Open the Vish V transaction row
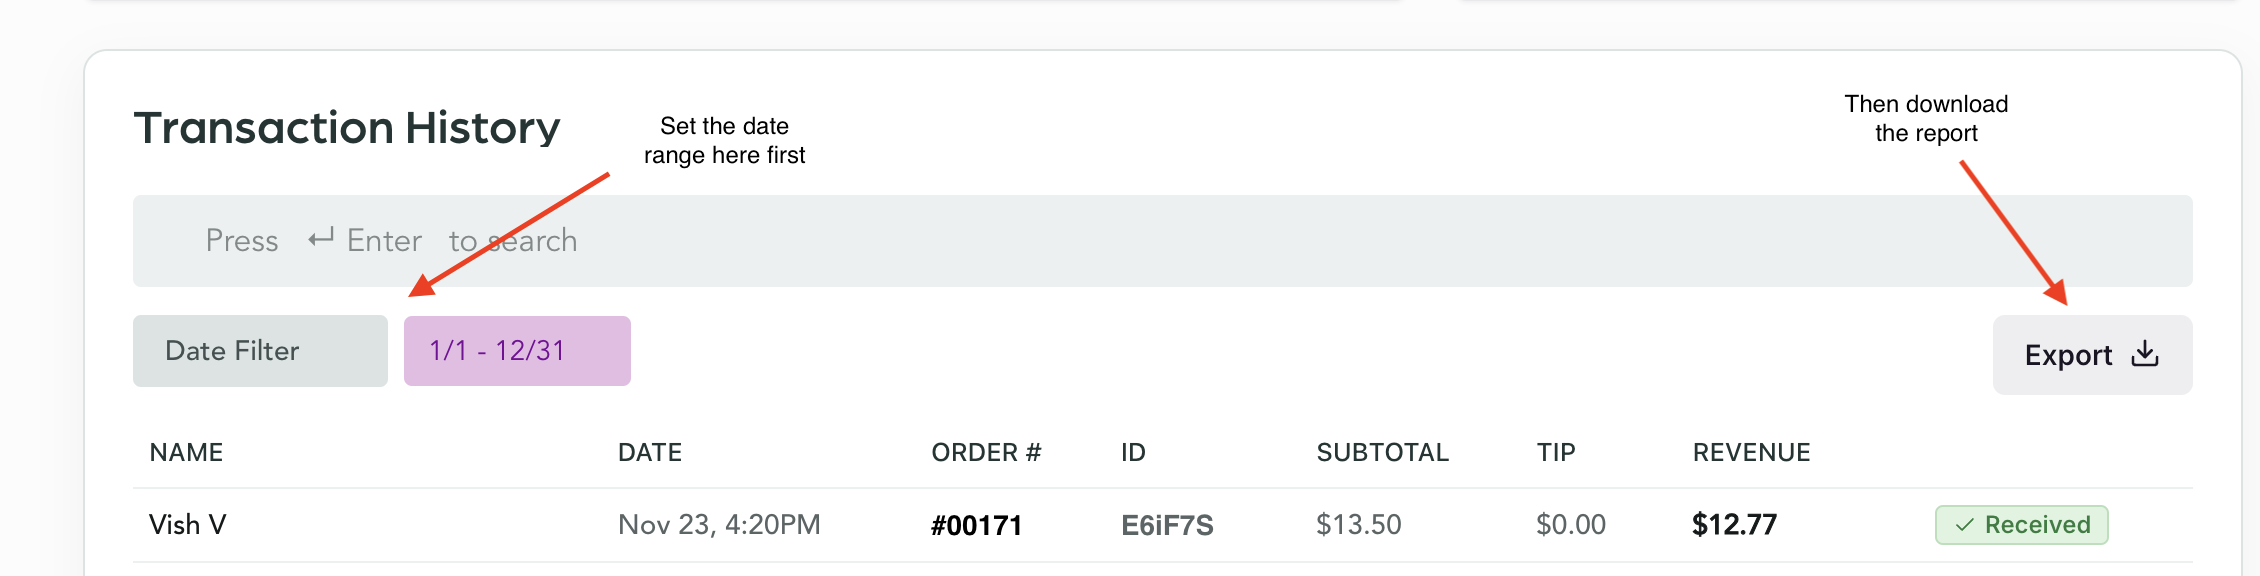Image resolution: width=2260 pixels, height=576 pixels. [188, 525]
